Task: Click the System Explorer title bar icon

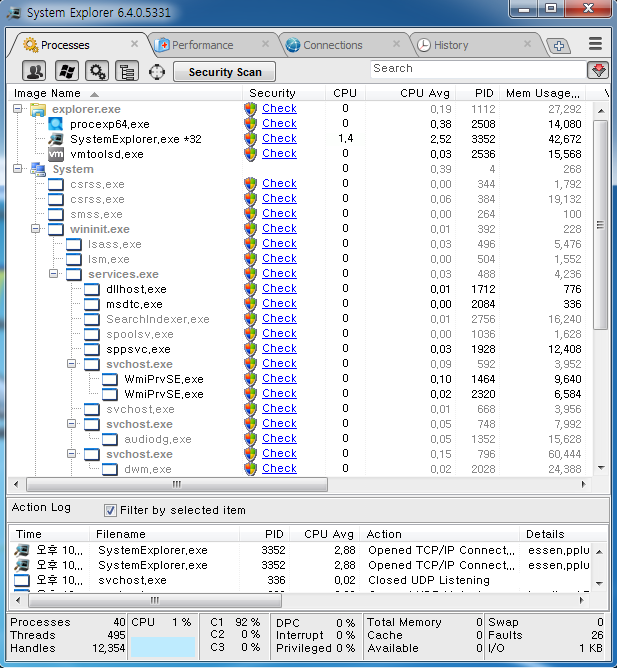Action: [x=14, y=13]
